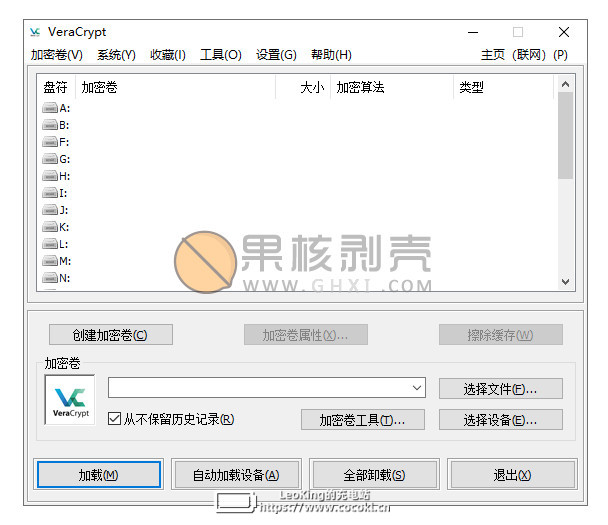The image size is (608, 525).
Task: Select drive slot M: icon
Action: point(50,261)
